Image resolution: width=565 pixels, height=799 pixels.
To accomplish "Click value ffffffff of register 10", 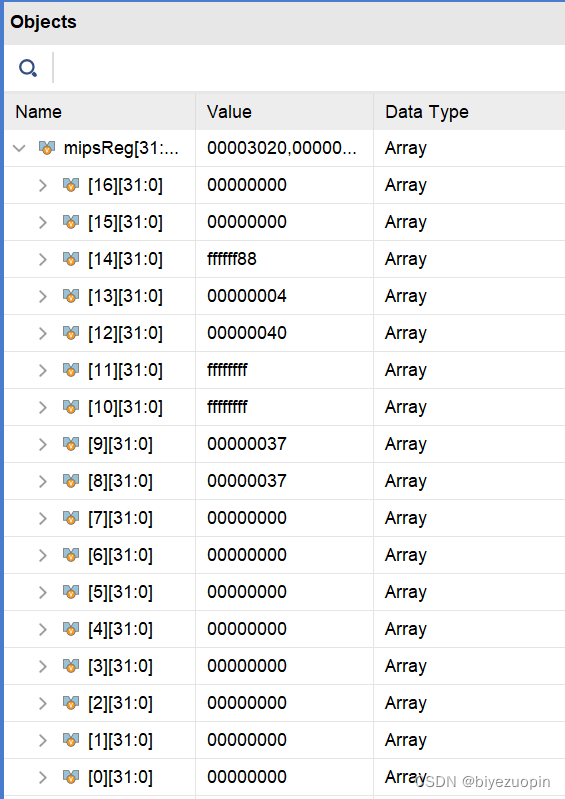I will click(227, 407).
